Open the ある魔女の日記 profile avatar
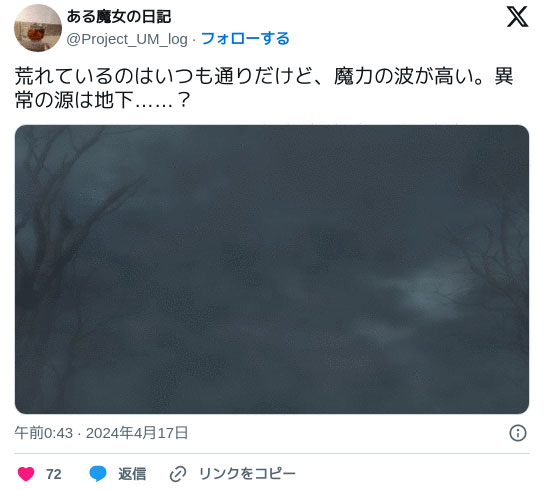 [38, 28]
